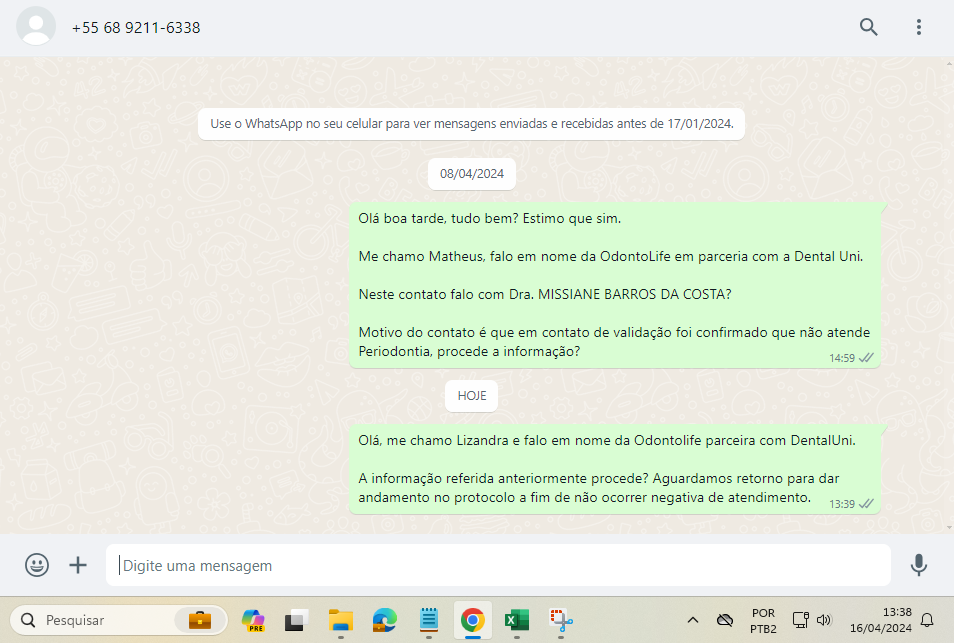
Task: Open the notifications bell
Action: click(x=927, y=620)
